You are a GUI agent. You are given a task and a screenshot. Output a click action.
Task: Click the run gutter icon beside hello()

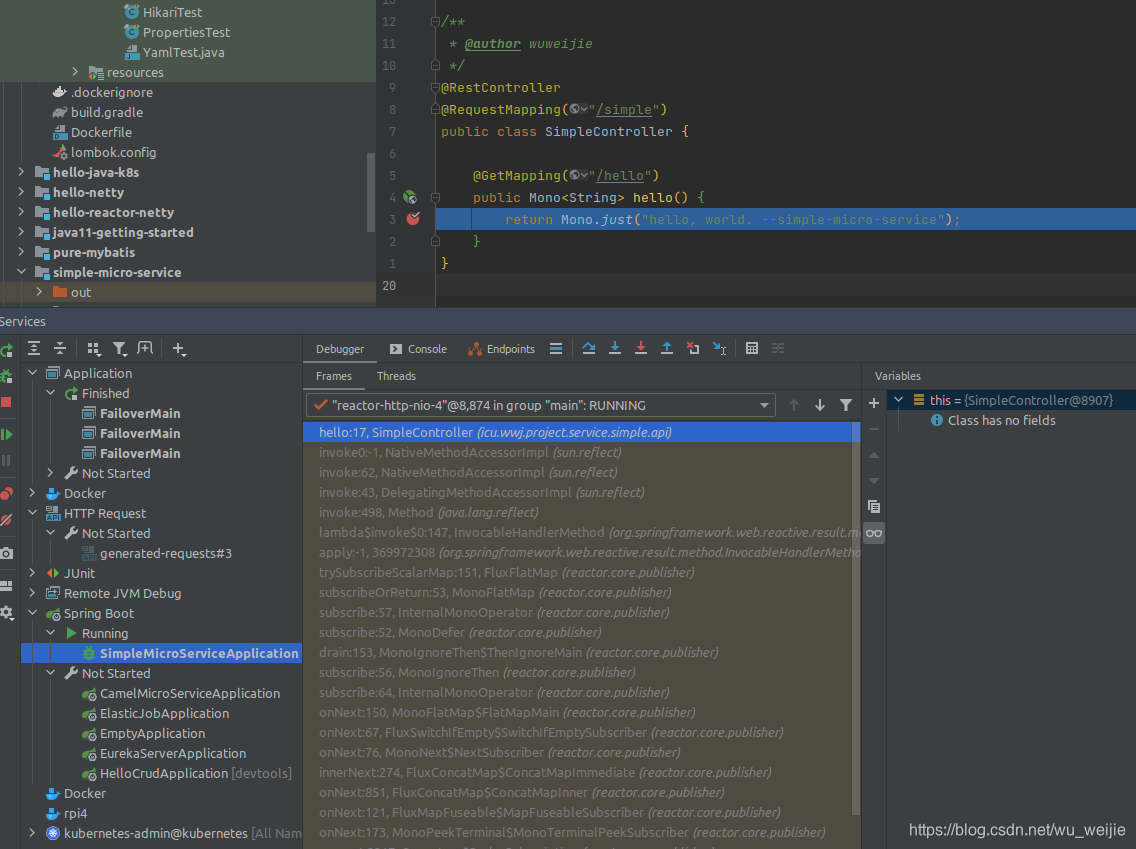click(x=410, y=197)
